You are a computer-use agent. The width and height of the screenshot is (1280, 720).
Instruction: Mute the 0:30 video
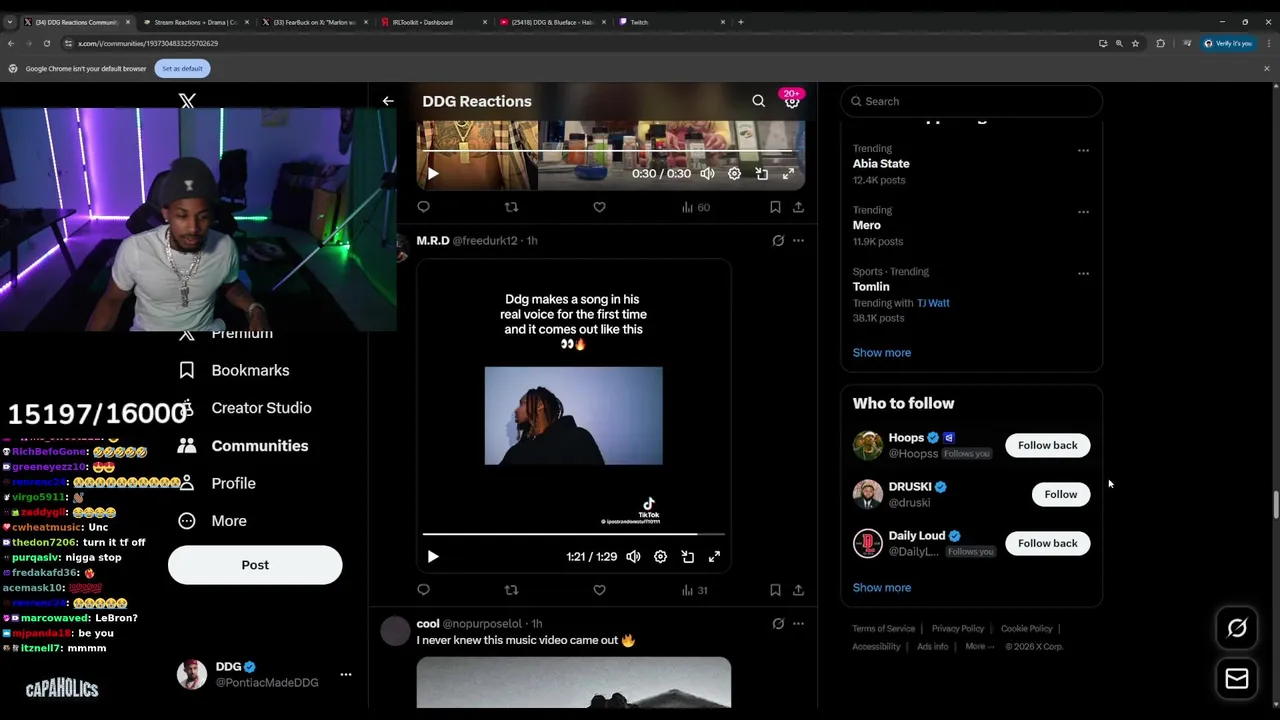pyautogui.click(x=707, y=173)
